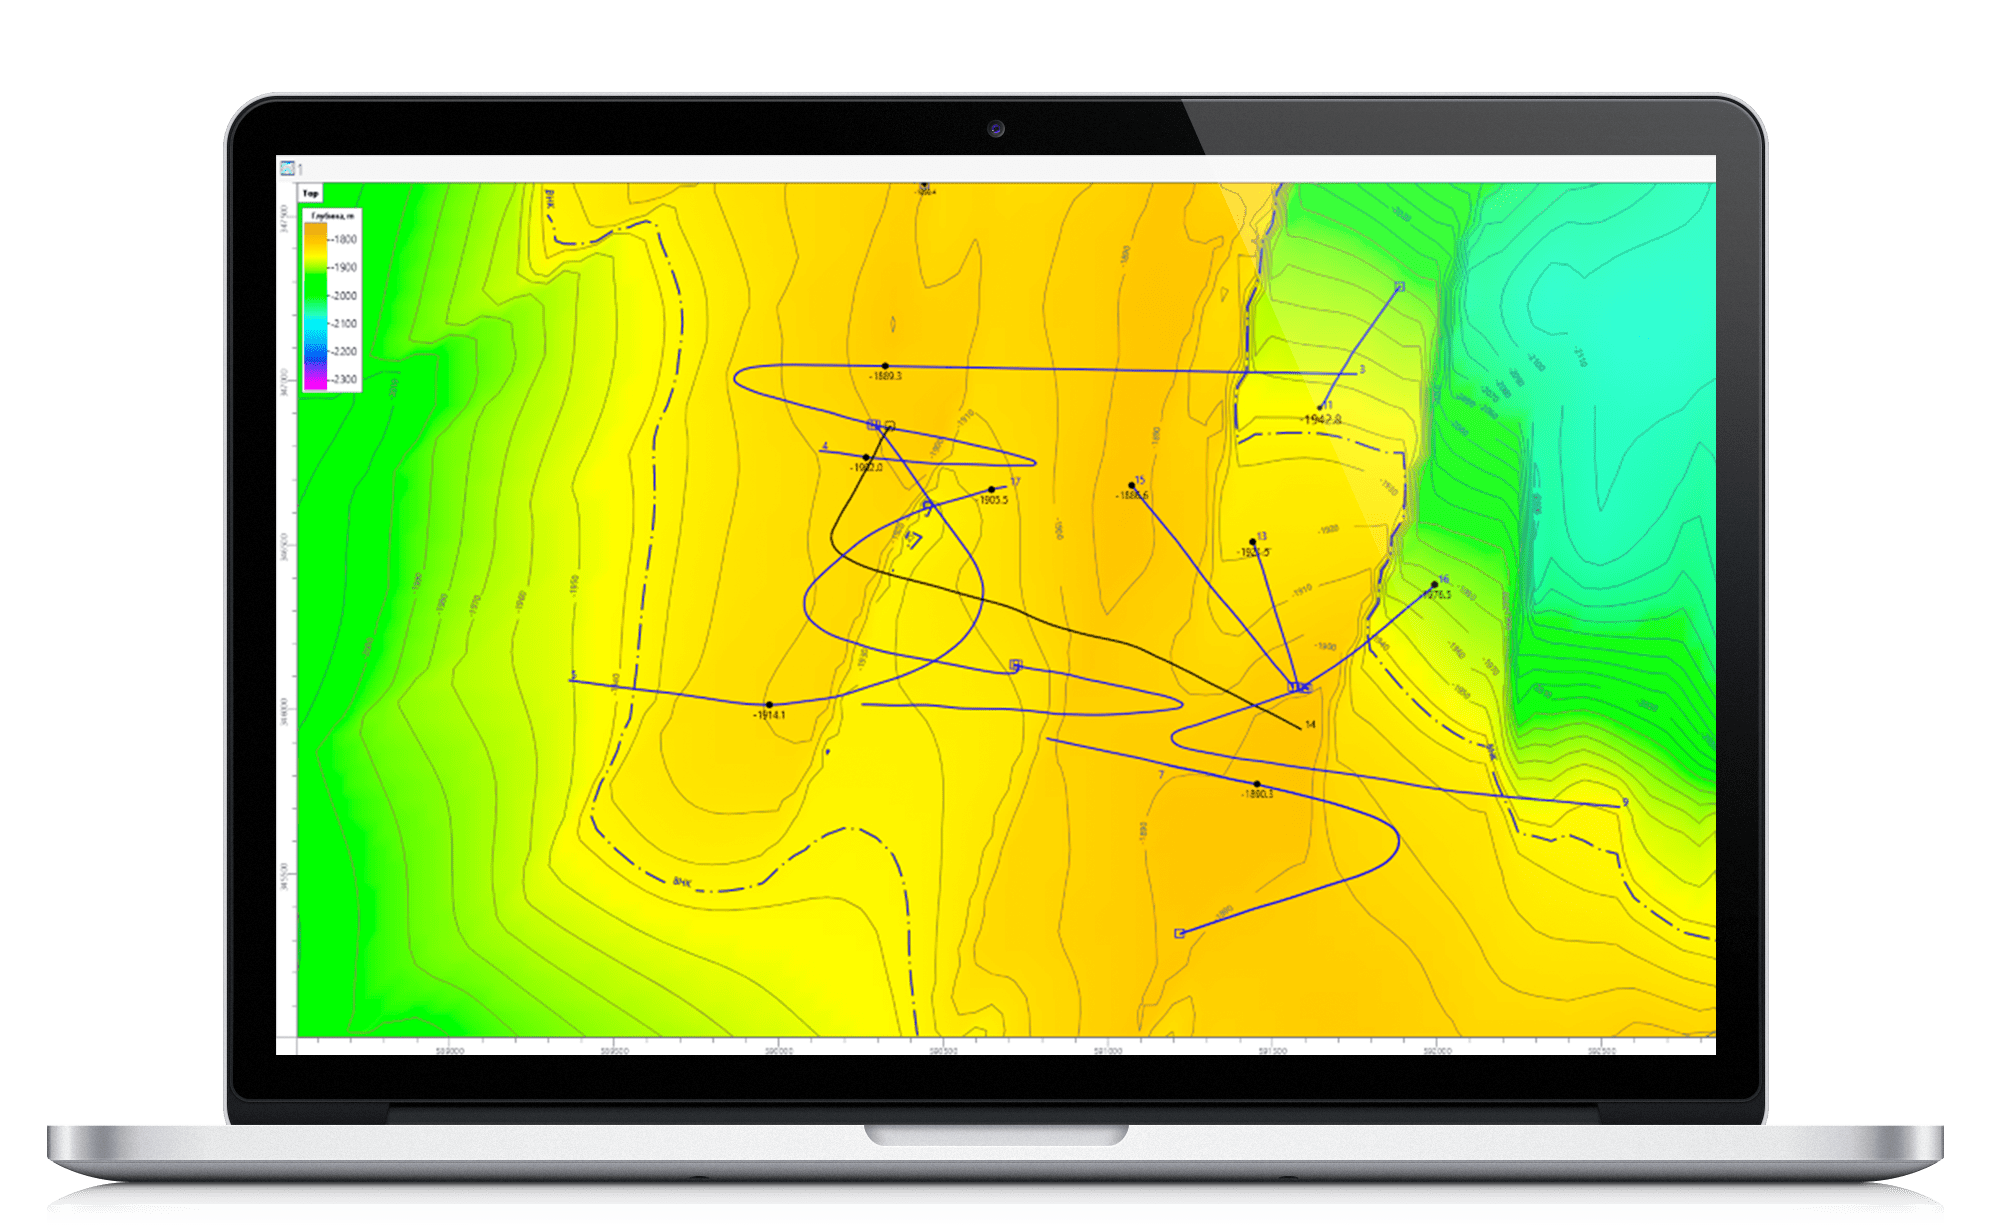Click the x-axis tick label 590000
The width and height of the screenshot is (1995, 1230).
tap(779, 1051)
